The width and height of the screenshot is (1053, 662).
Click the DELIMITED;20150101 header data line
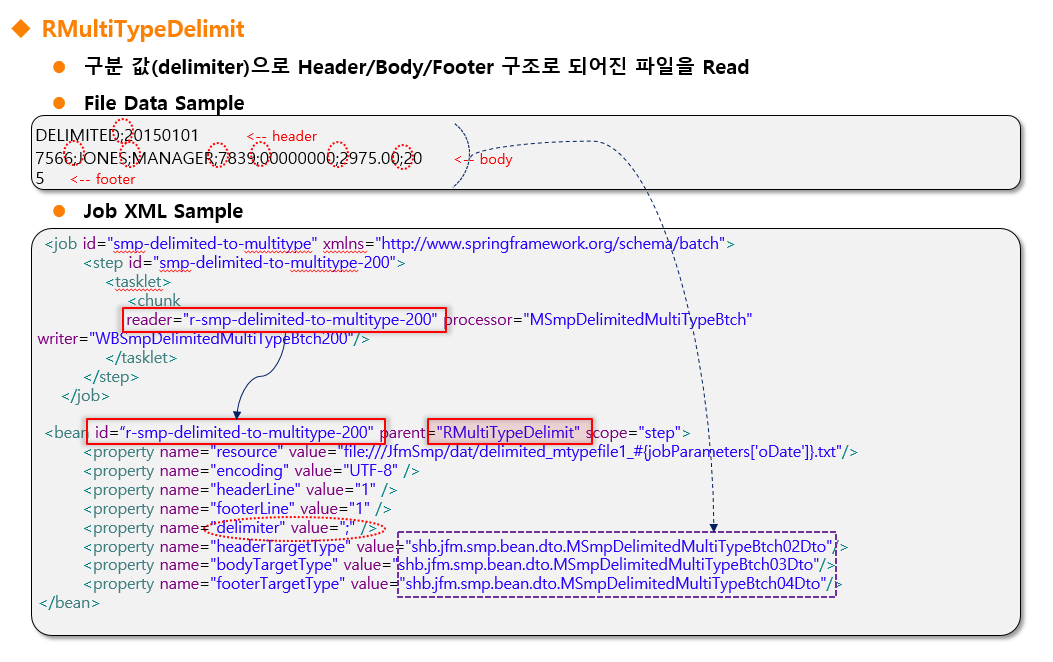tap(117, 135)
